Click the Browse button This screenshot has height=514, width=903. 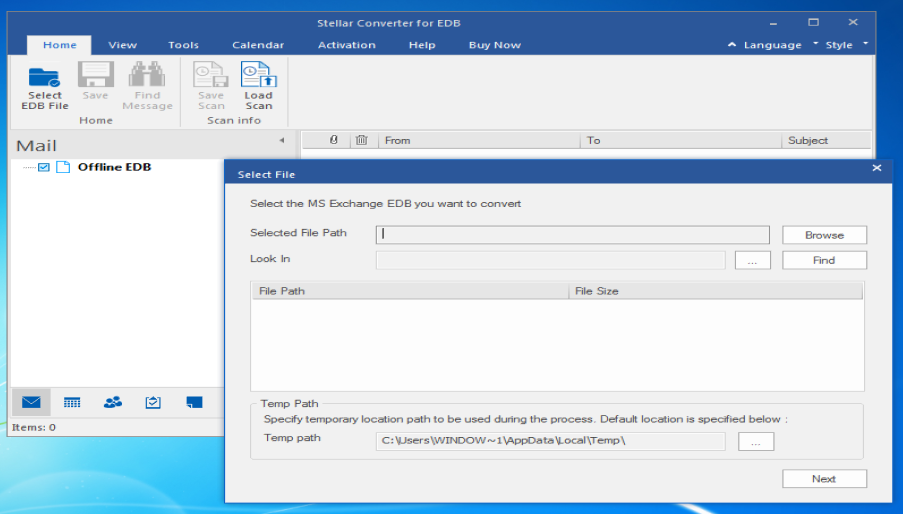click(x=824, y=235)
